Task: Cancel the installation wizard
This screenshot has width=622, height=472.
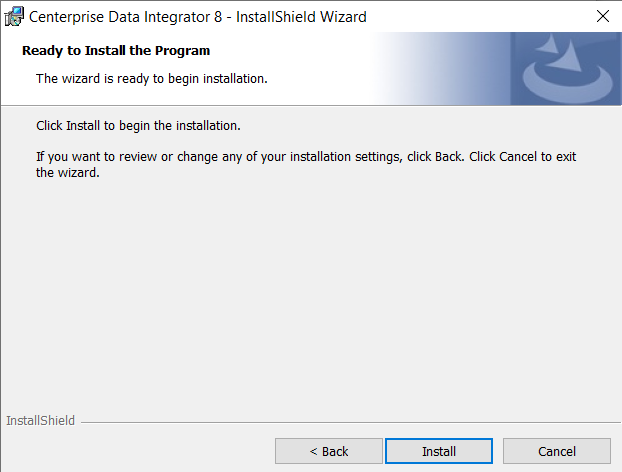Action: pos(556,451)
